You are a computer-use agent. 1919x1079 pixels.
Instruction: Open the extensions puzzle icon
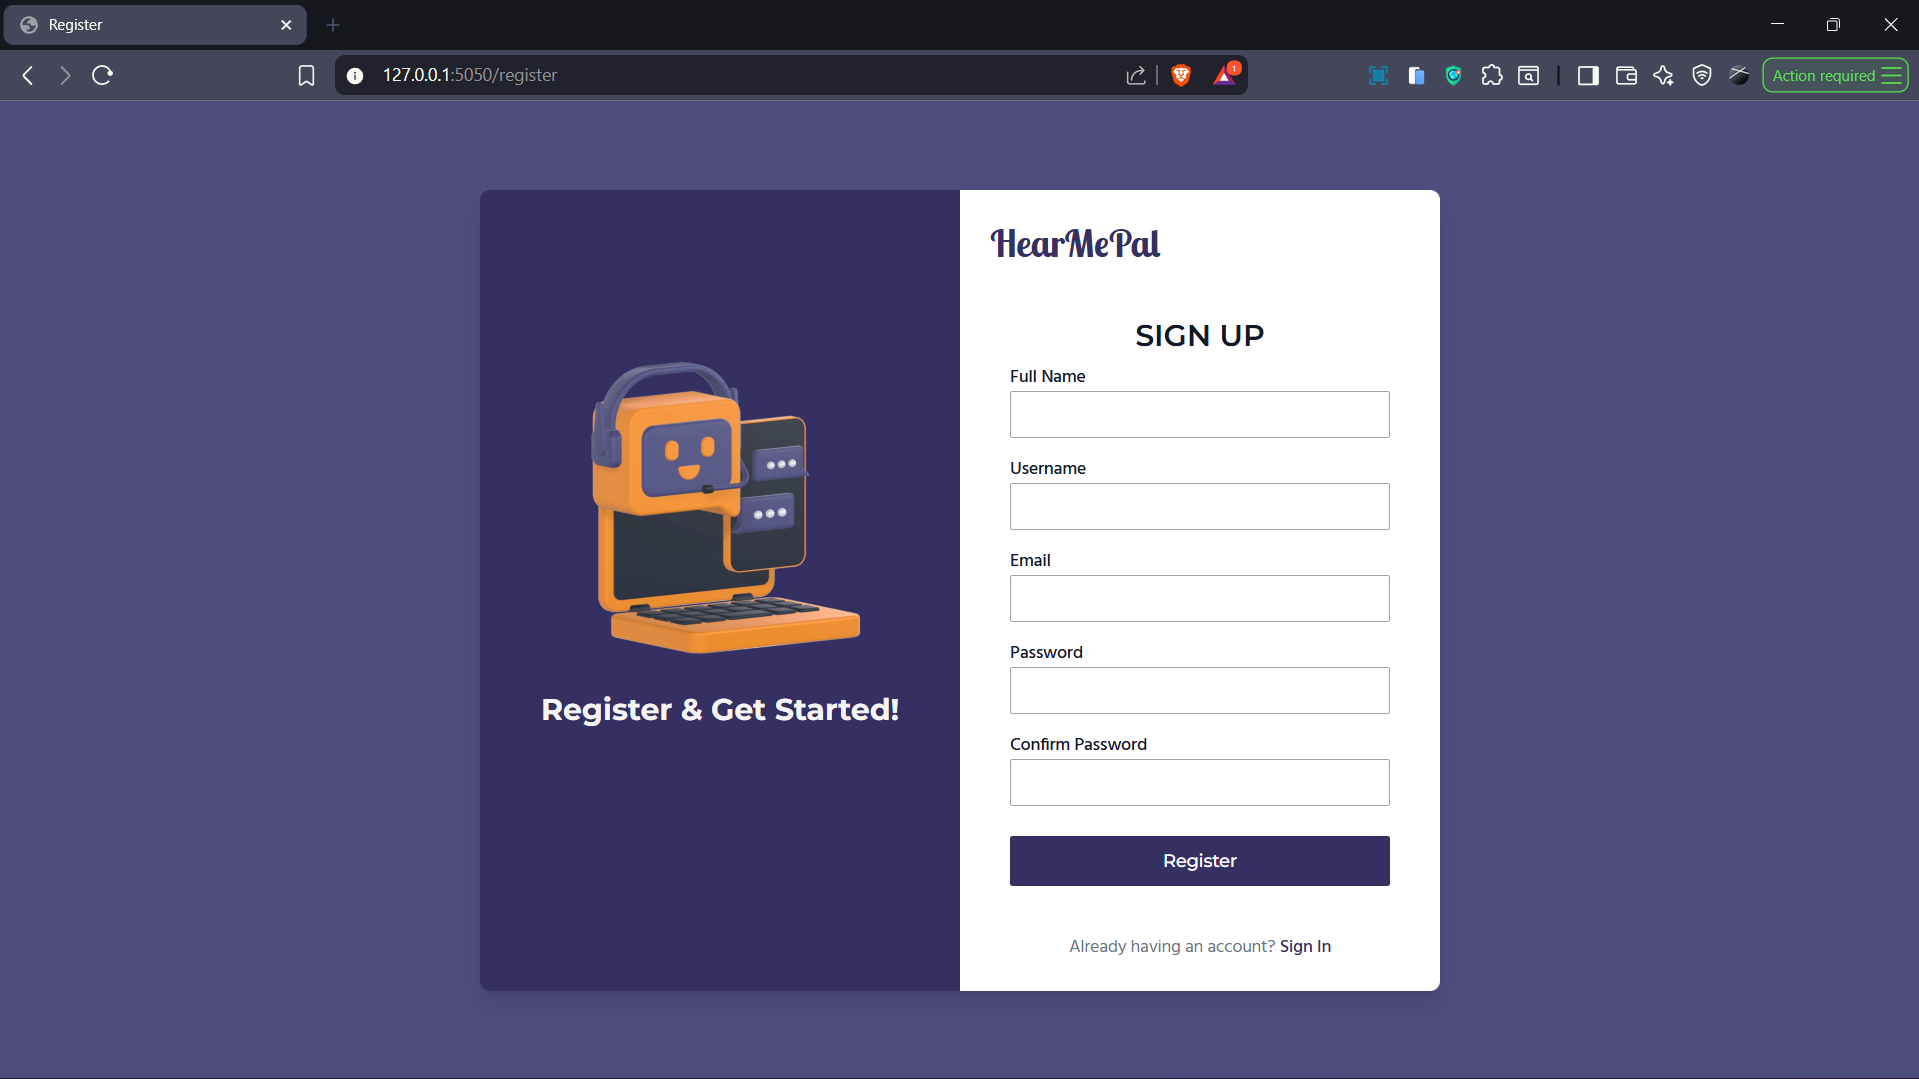coord(1491,75)
